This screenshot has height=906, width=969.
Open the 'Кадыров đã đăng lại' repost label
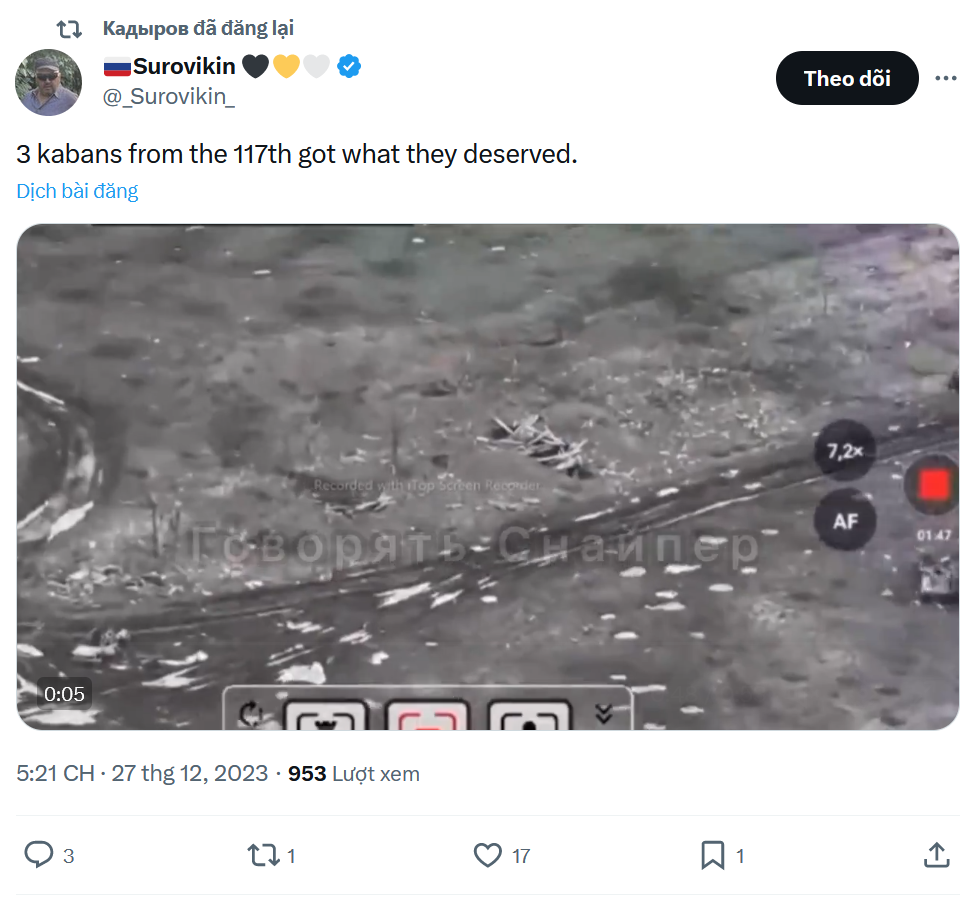click(x=198, y=29)
